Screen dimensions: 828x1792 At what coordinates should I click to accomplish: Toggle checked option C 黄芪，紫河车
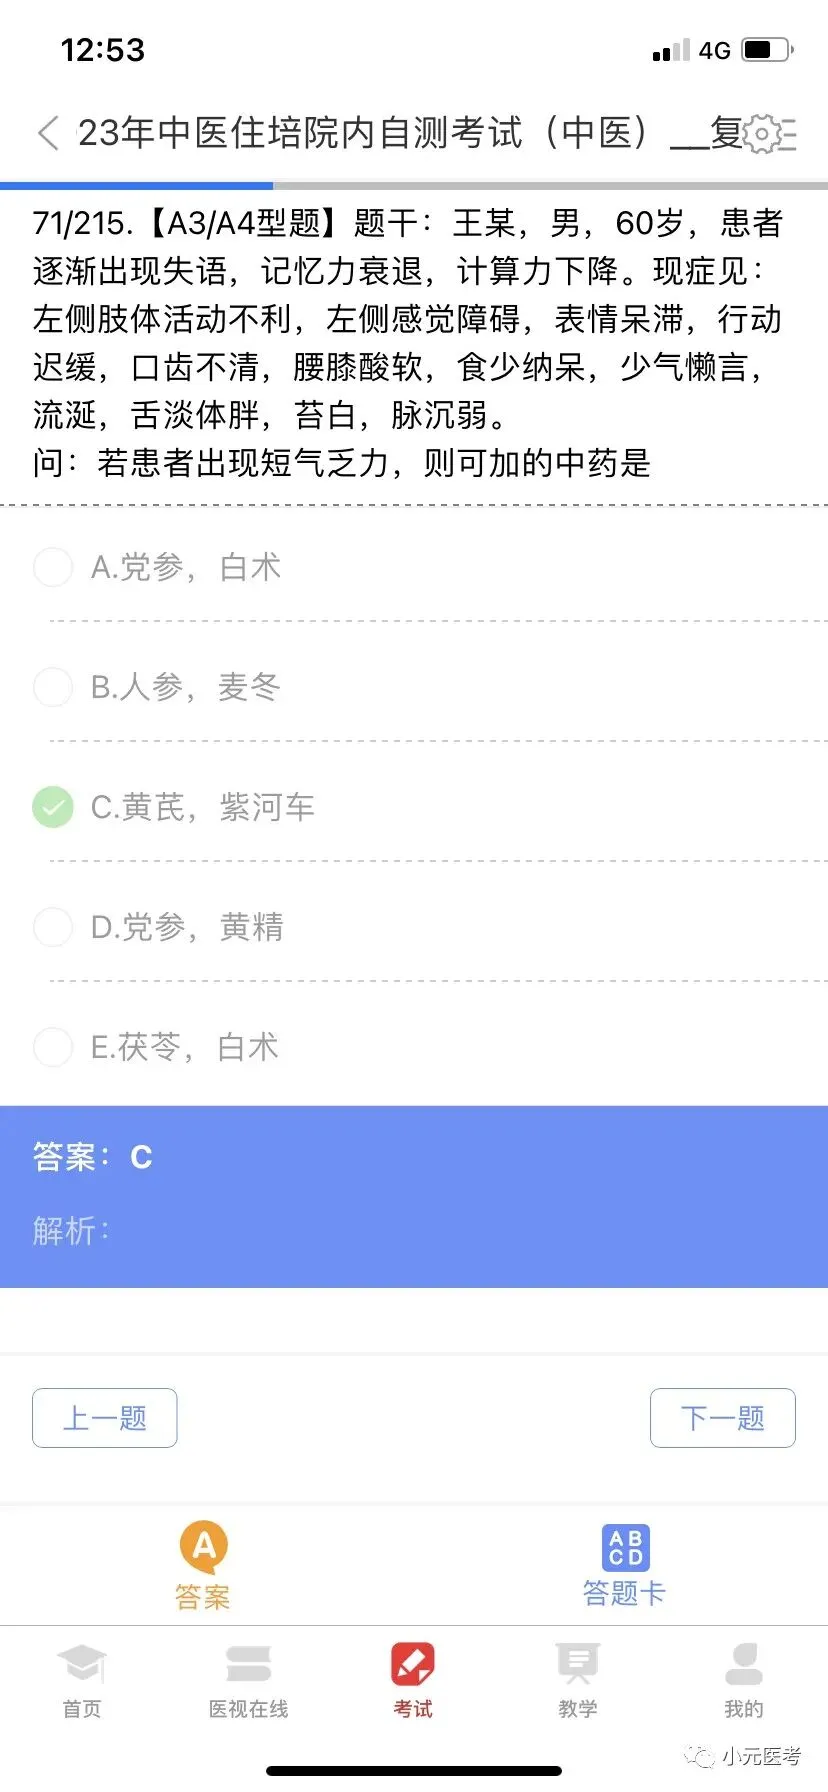click(53, 807)
